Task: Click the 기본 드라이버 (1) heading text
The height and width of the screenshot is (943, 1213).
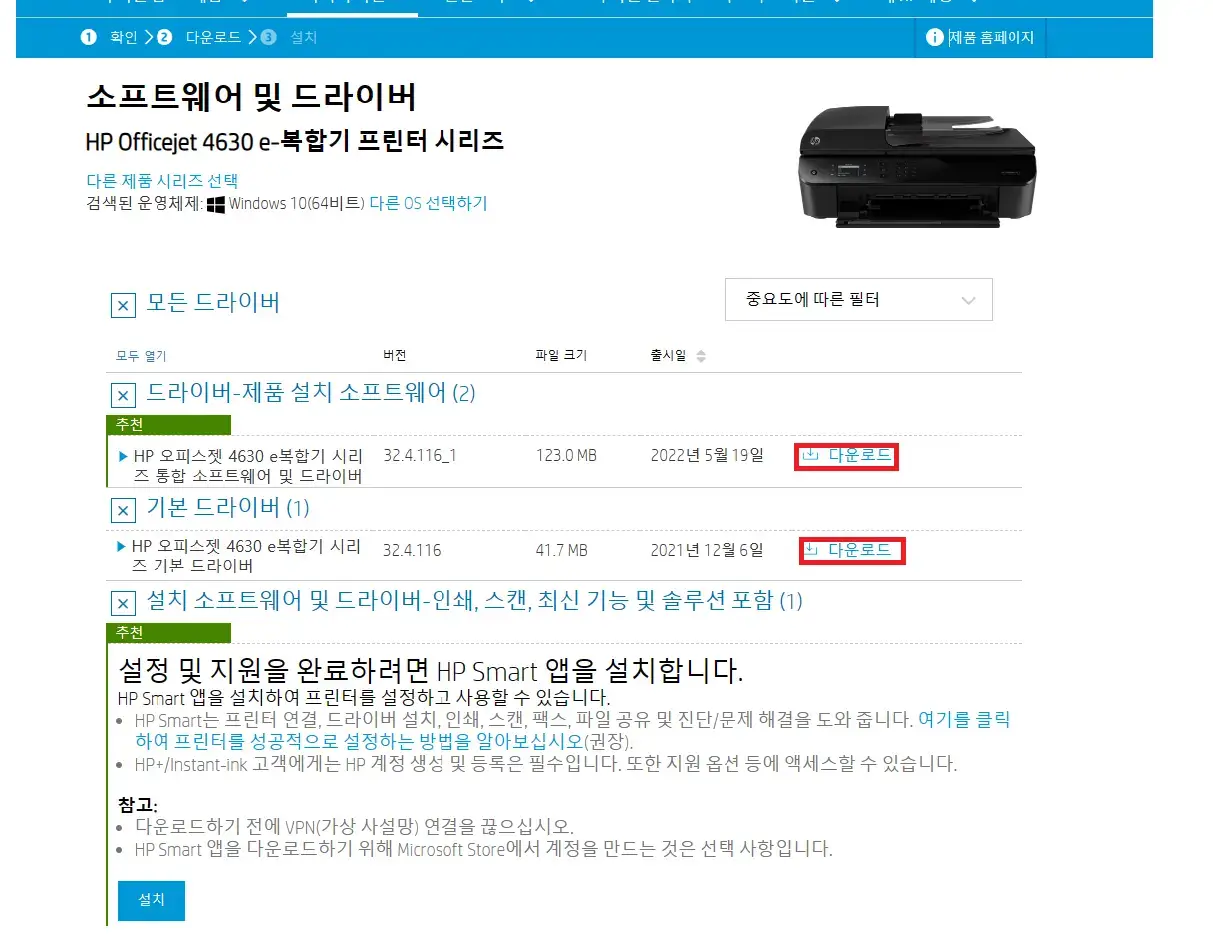Action: pos(228,508)
